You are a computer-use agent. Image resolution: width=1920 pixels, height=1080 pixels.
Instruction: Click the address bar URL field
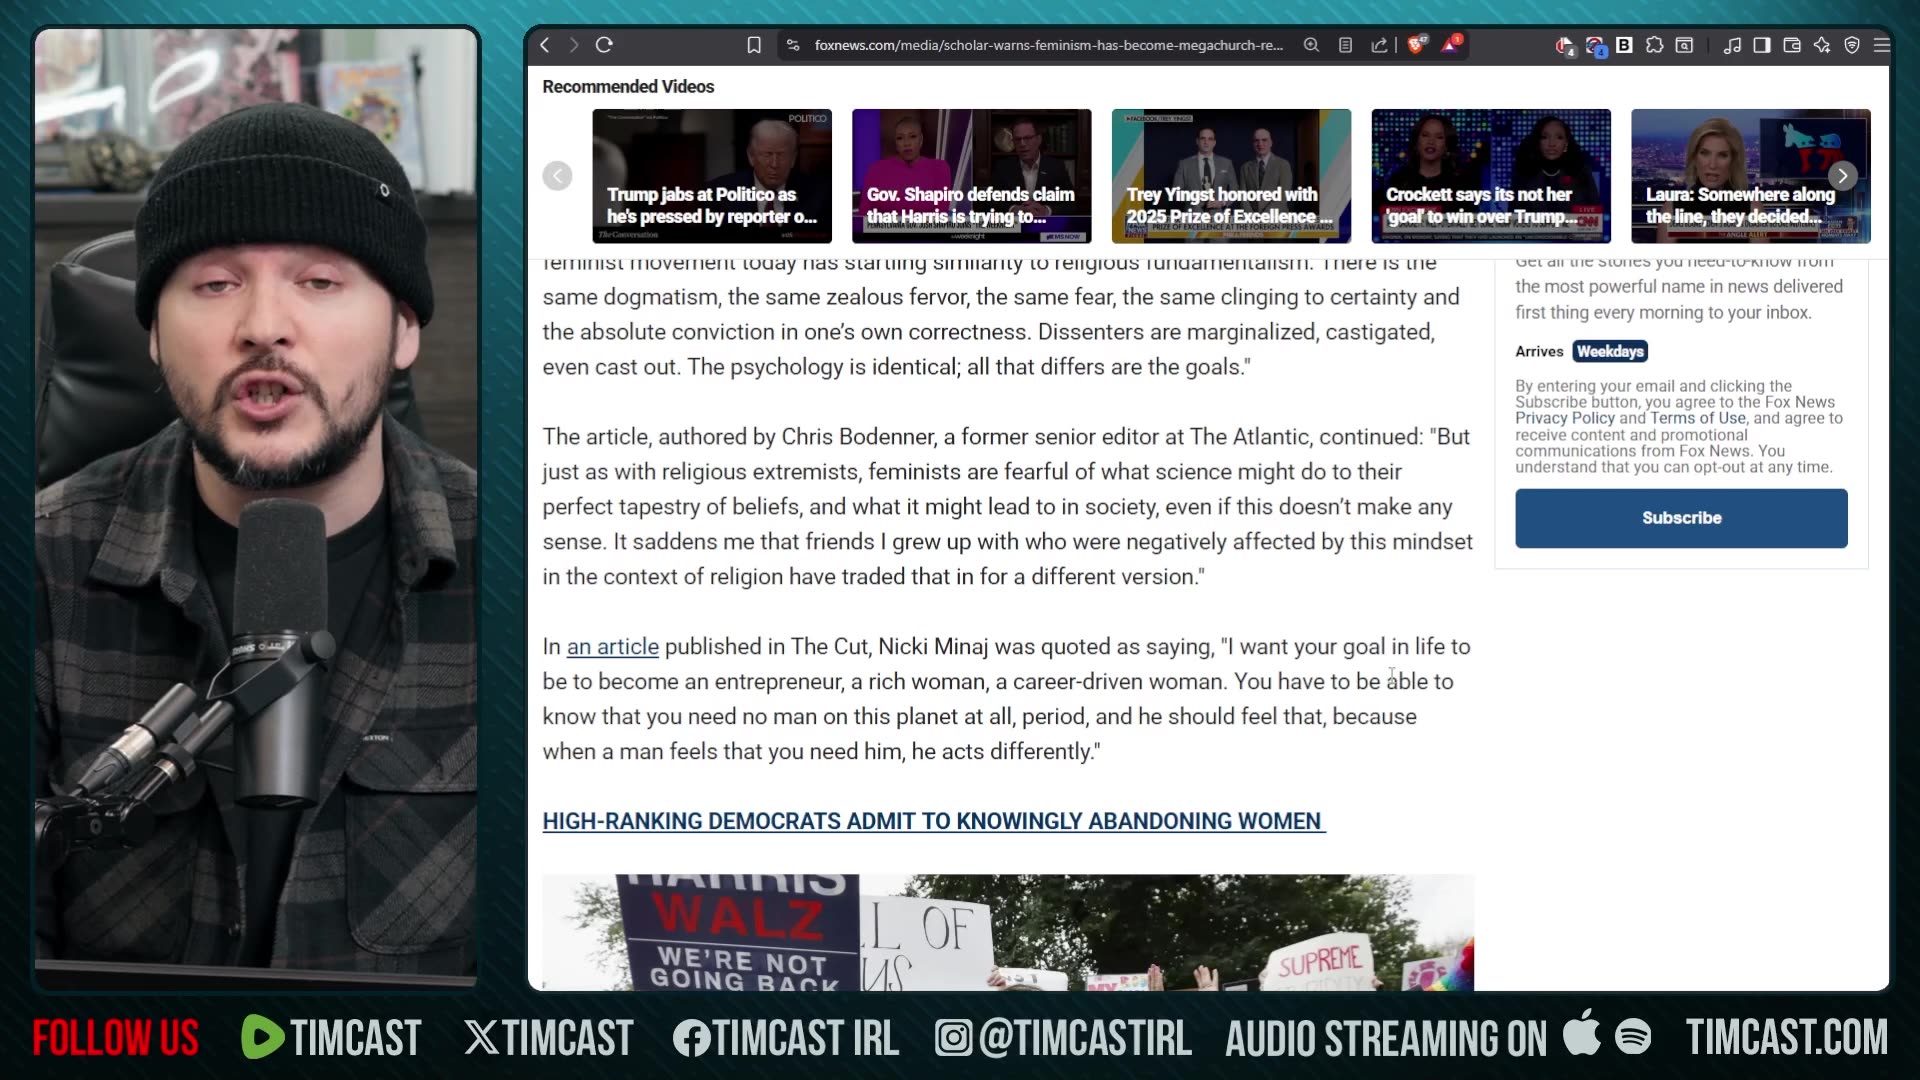[x=1048, y=45]
